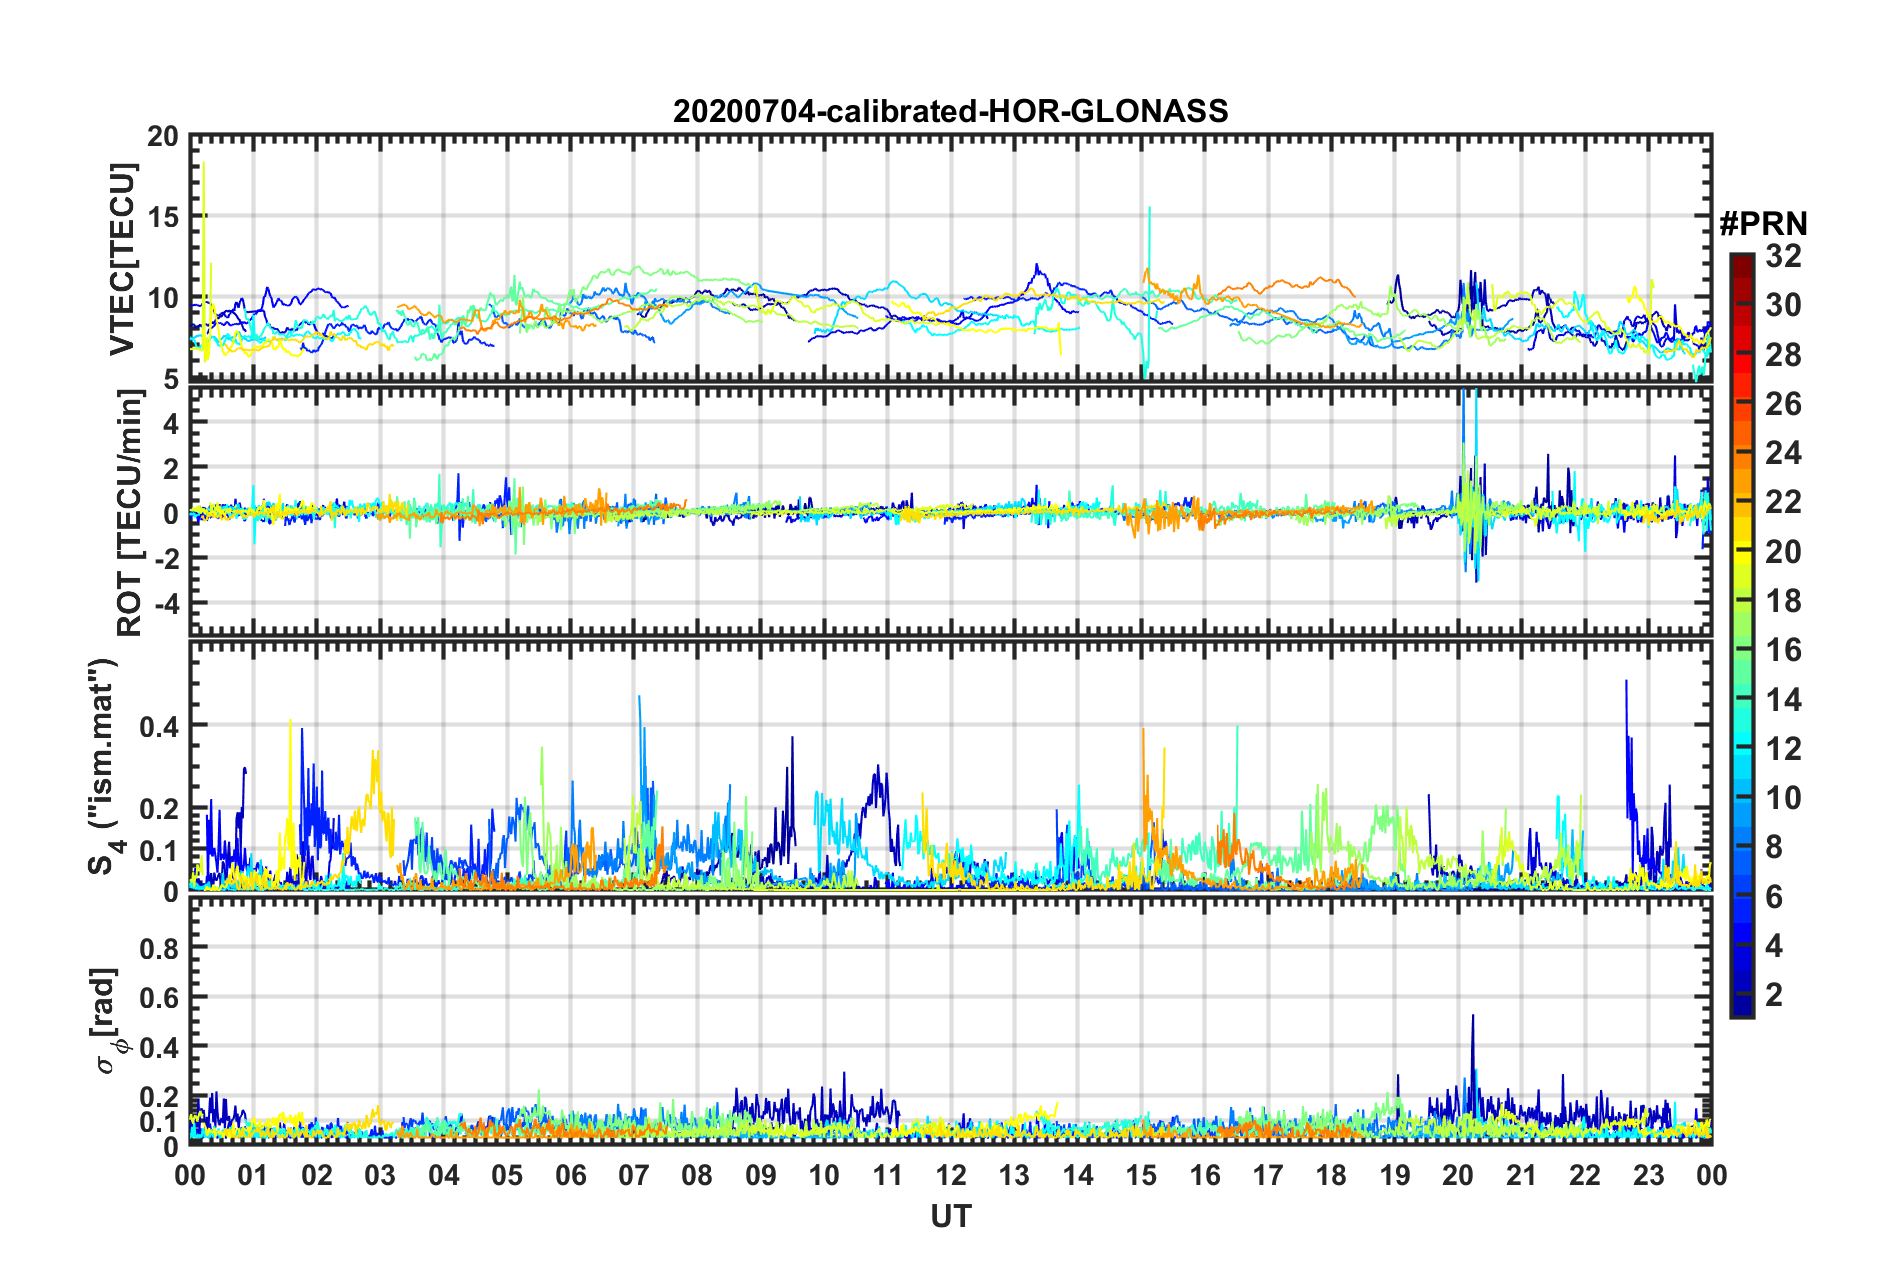The image size is (1902, 1272).
Task: Select the "UT" x-axis label
Action: click(950, 1216)
